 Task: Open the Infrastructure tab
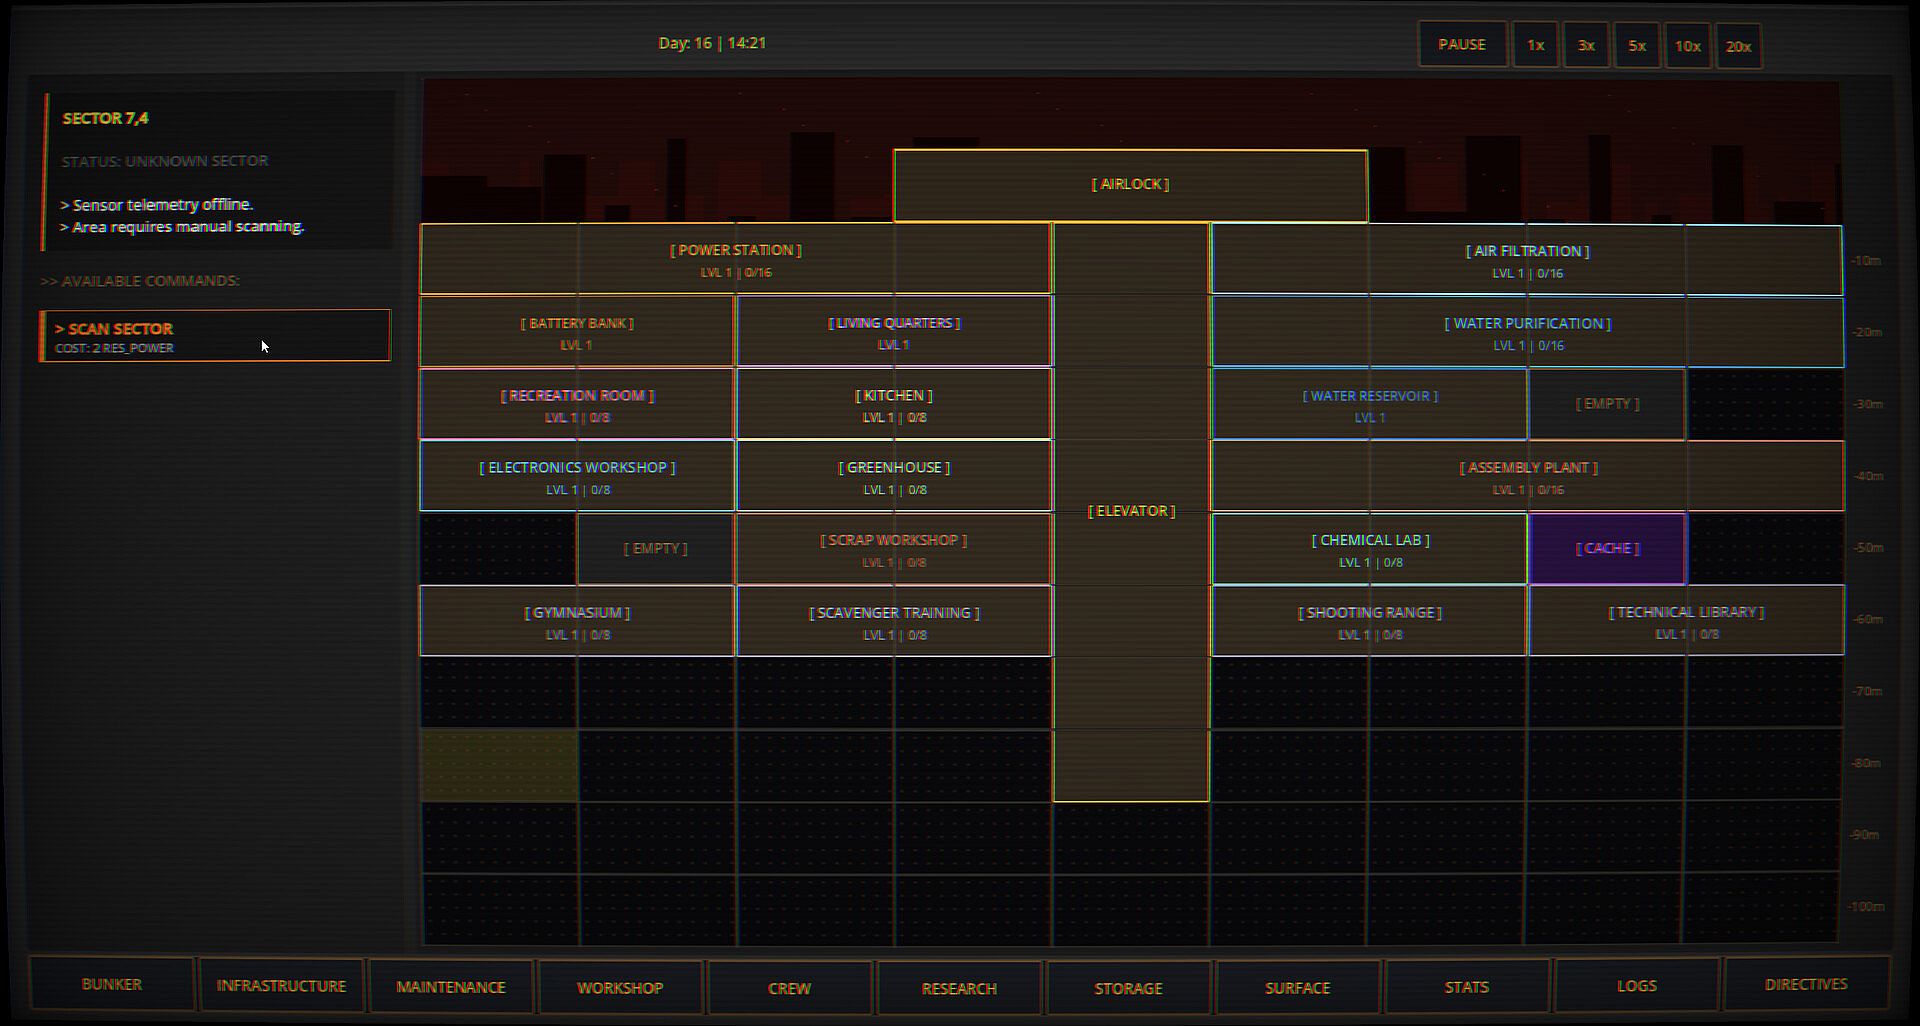281,986
